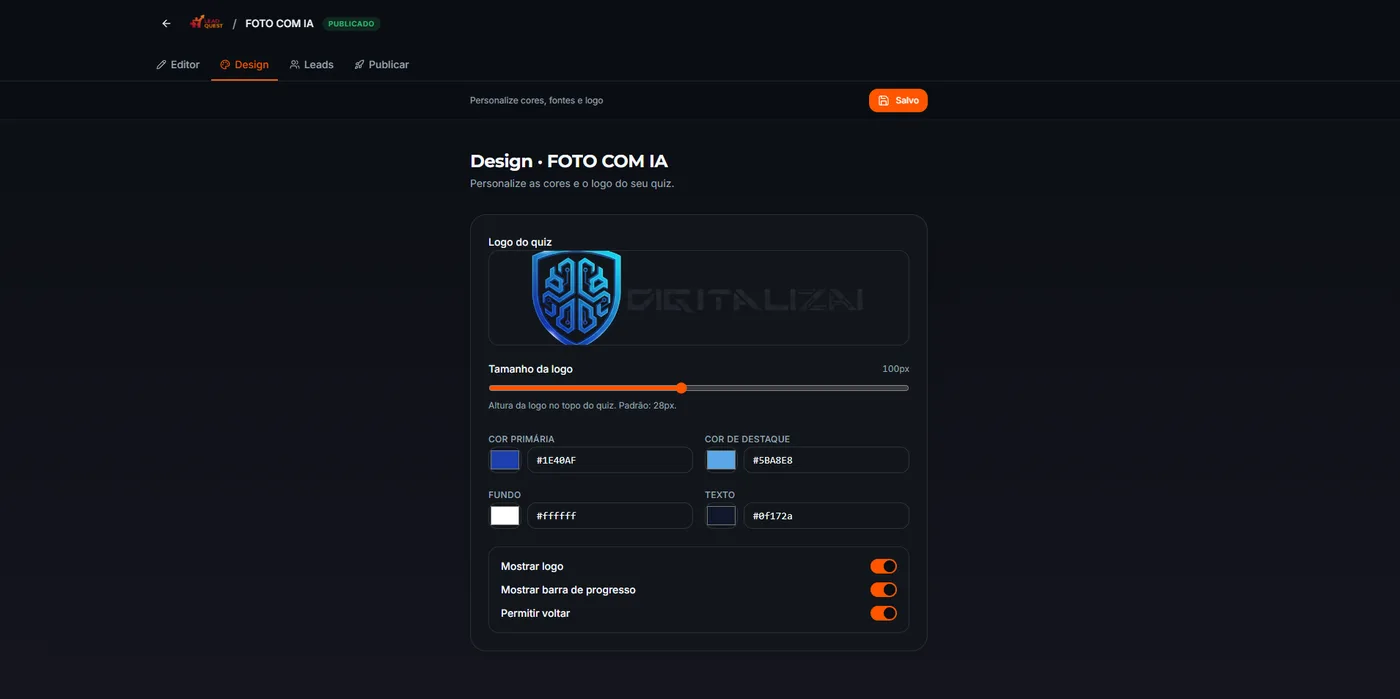This screenshot has height=699, width=1400.
Task: Open the Cor primária color swatch
Action: click(x=505, y=460)
